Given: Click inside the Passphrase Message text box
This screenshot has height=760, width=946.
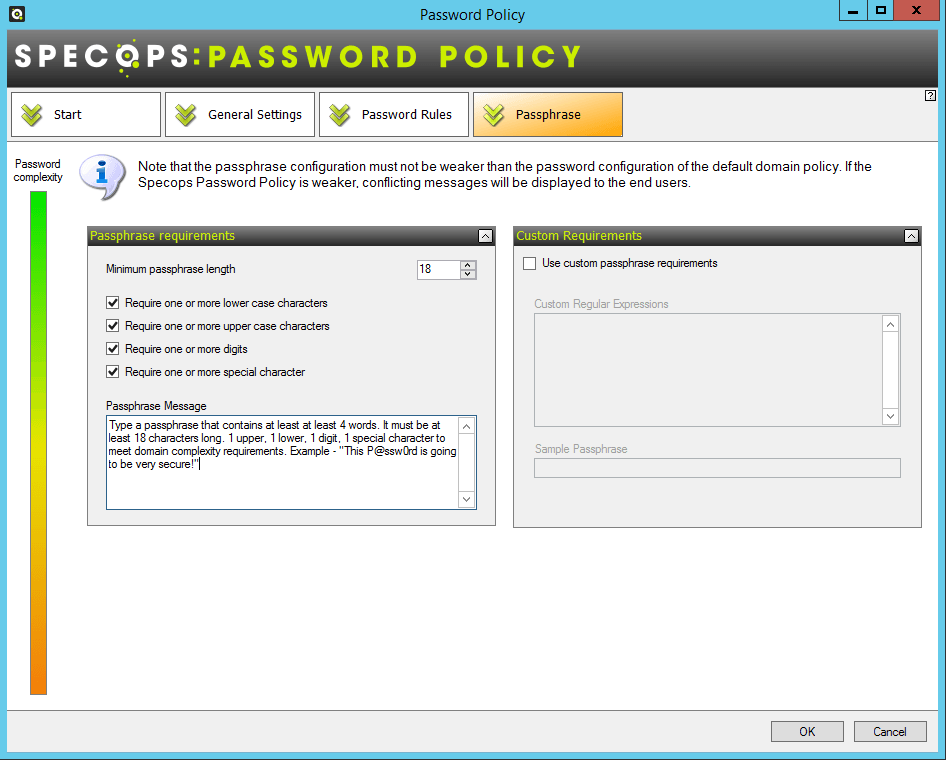Looking at the screenshot, I should coord(282,462).
